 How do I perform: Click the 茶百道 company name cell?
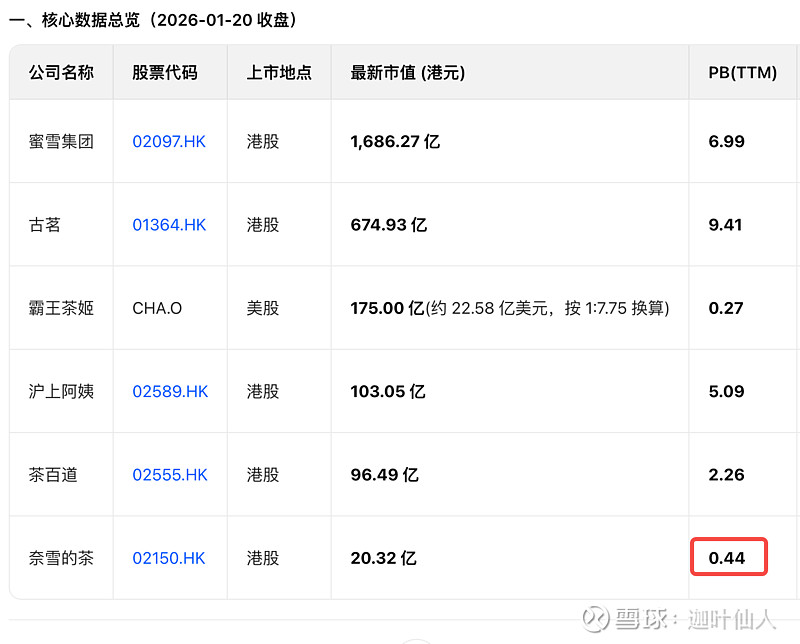click(53, 475)
